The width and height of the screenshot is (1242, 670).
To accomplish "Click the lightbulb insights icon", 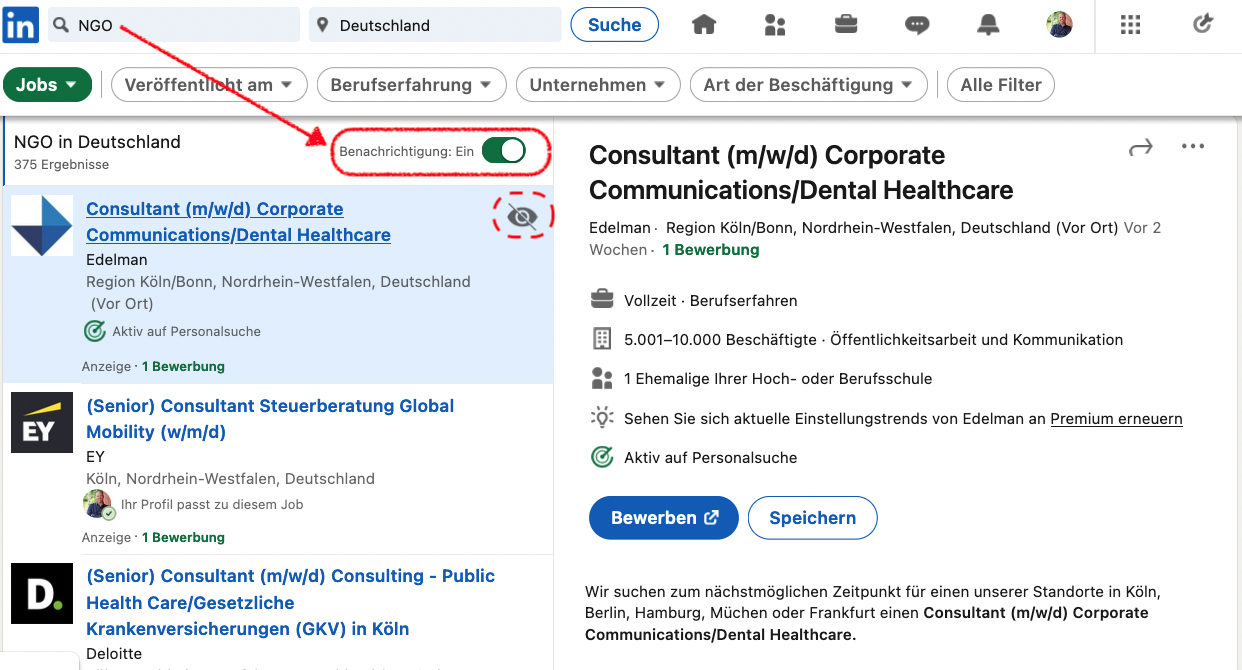I will pos(602,418).
